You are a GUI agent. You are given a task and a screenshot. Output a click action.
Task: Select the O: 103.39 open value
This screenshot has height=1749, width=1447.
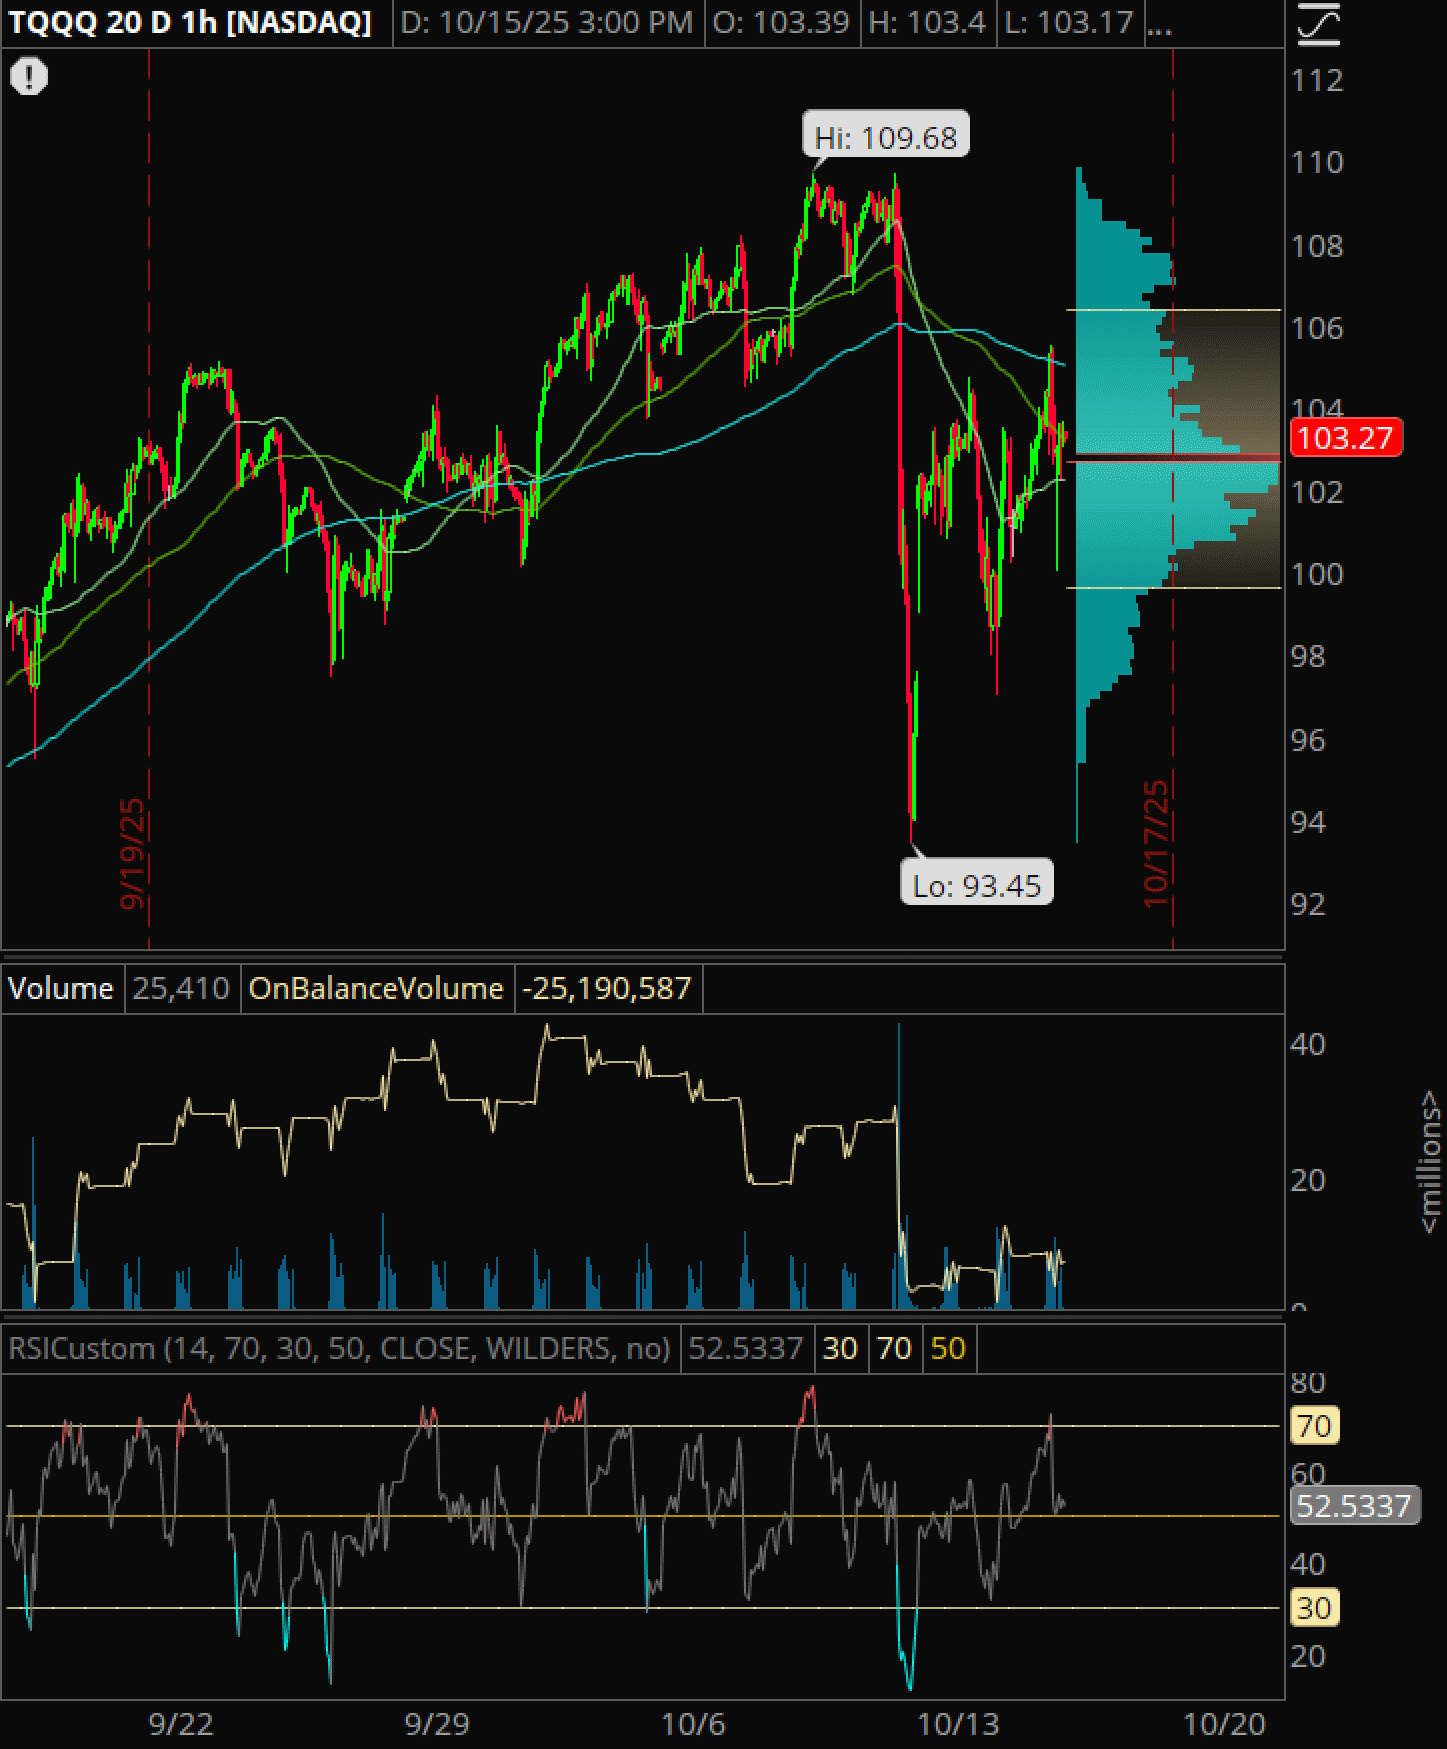pyautogui.click(x=781, y=22)
